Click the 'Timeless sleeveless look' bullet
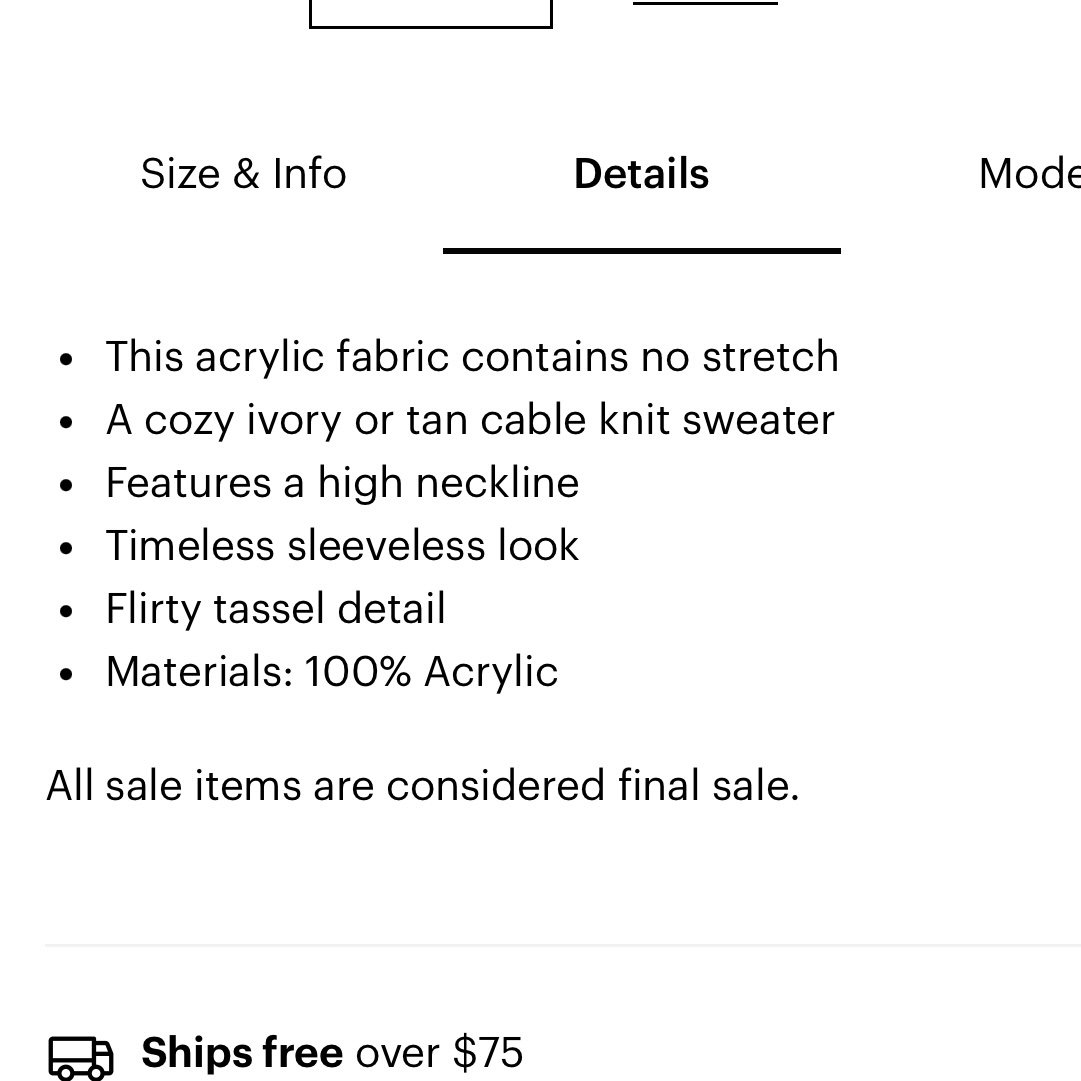Viewport: 1081px width, 1081px height. [343, 545]
